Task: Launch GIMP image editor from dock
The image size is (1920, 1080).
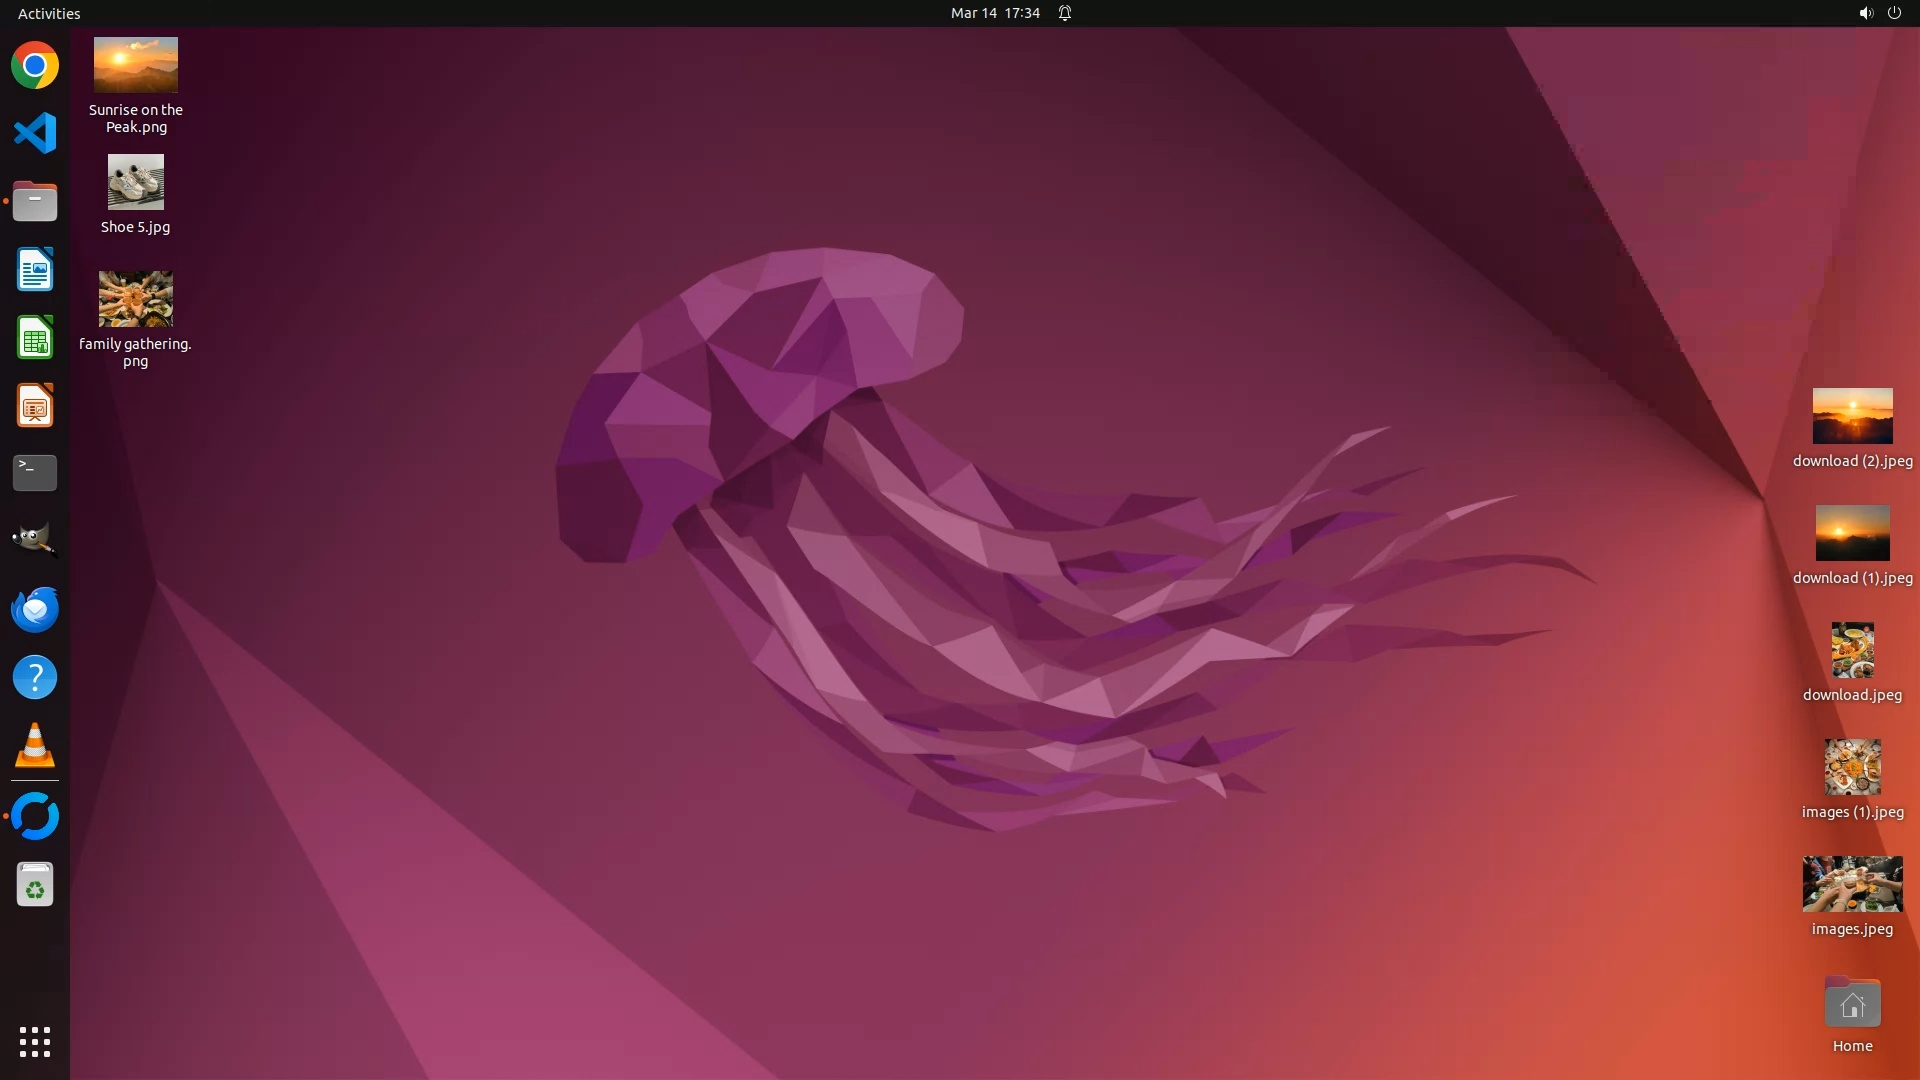Action: coord(35,540)
